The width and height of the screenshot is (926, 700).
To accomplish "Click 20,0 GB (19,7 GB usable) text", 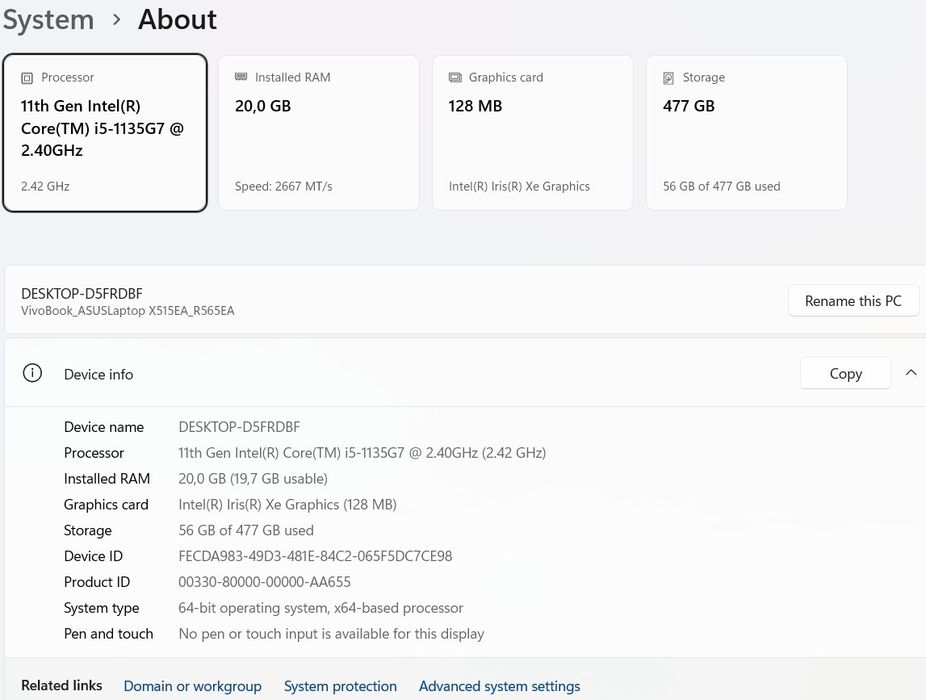I will click(x=253, y=478).
